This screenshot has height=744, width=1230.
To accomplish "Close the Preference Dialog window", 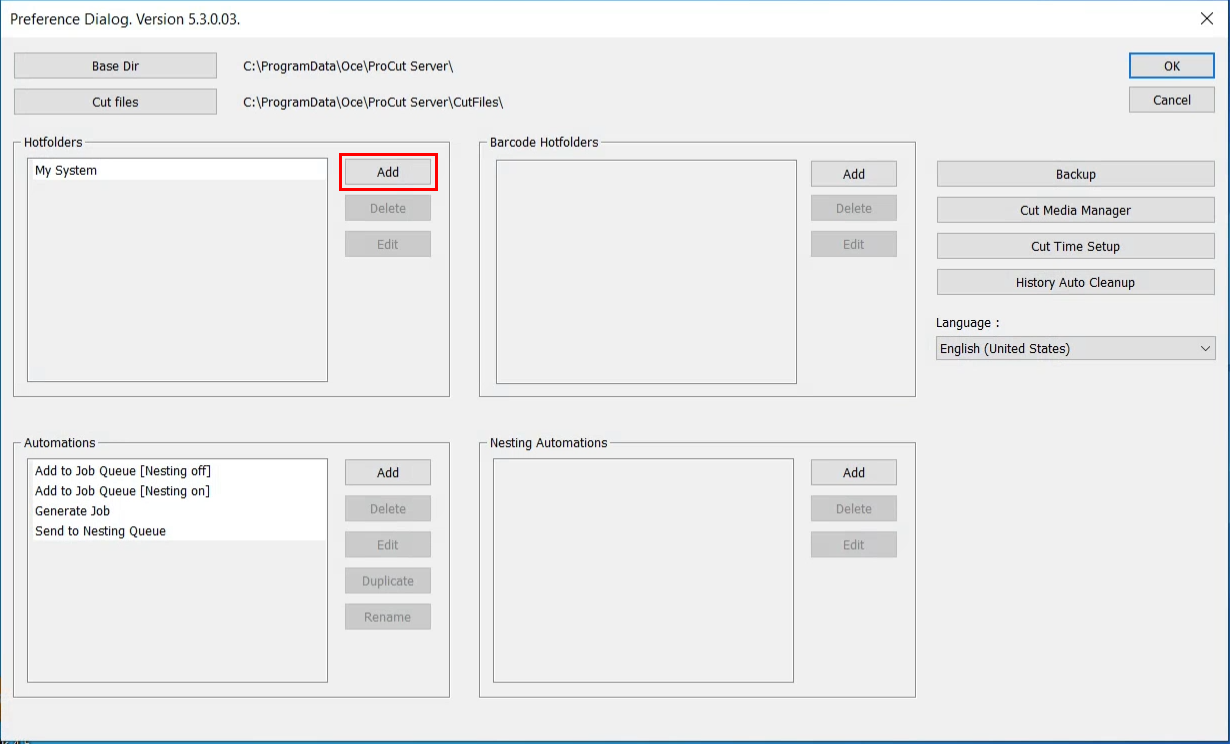I will (1206, 18).
